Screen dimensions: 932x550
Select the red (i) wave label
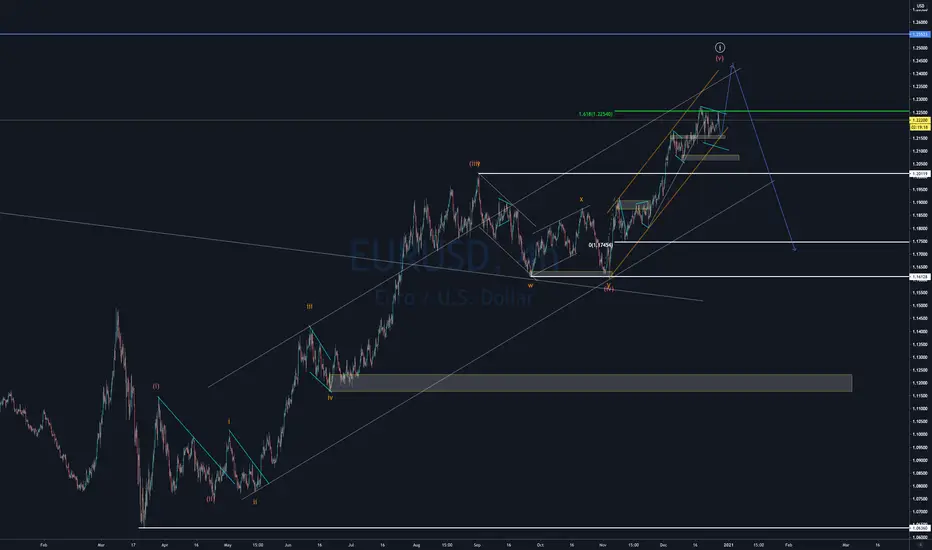[x=156, y=386]
